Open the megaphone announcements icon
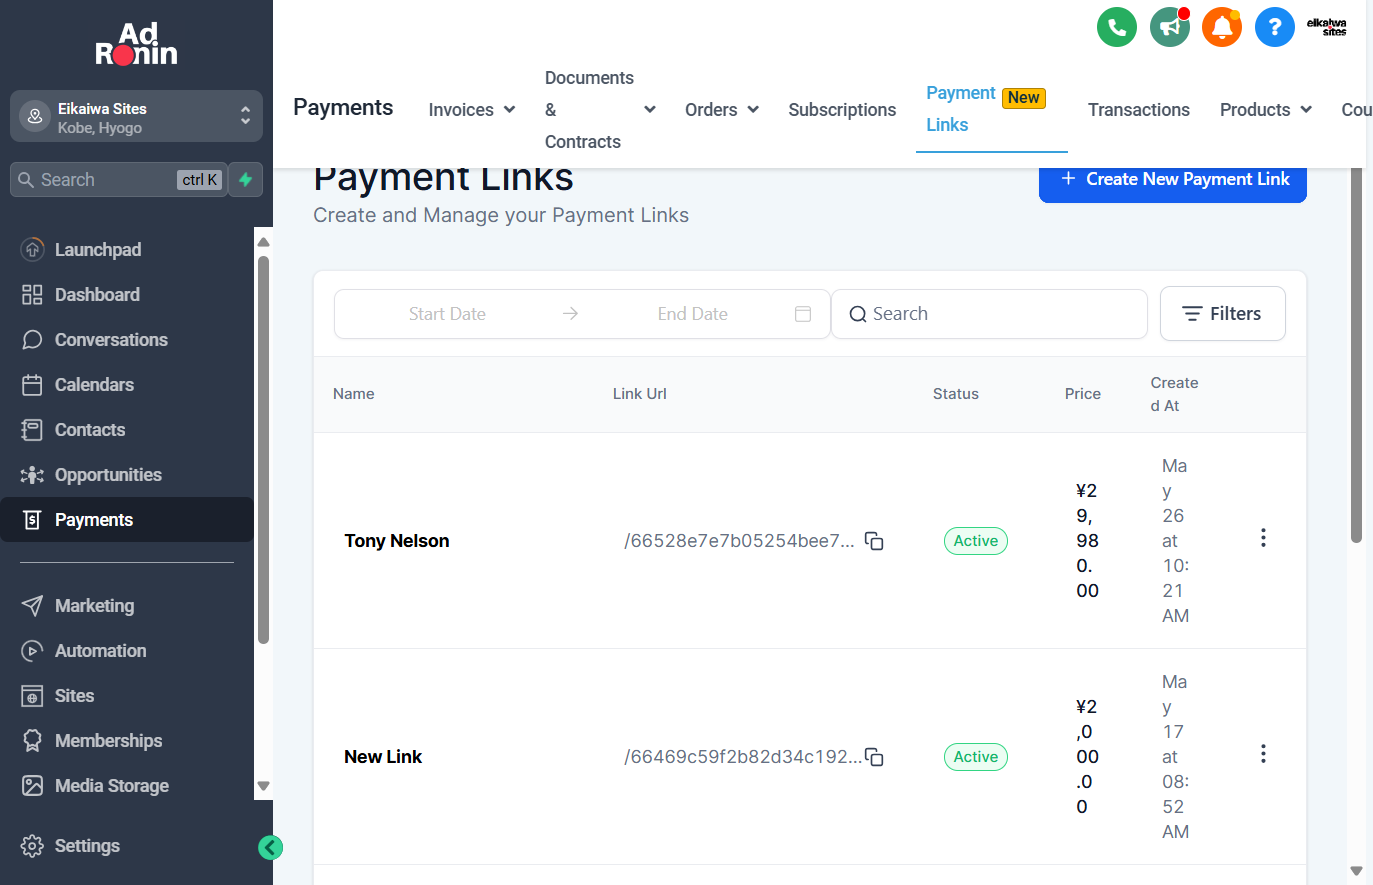This screenshot has width=1373, height=885. click(1170, 27)
